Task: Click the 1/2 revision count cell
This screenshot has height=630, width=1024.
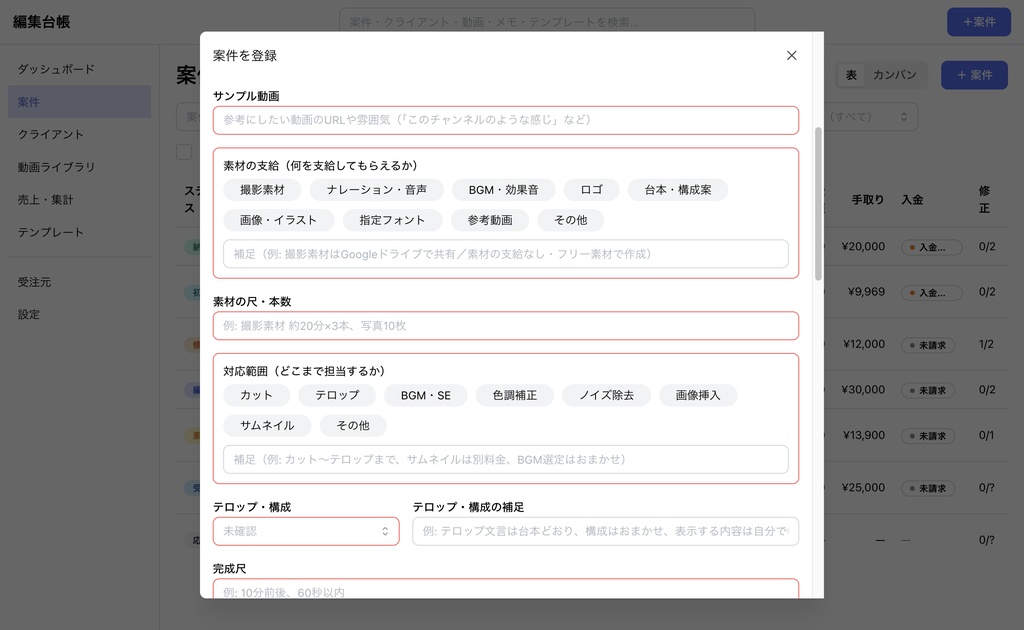Action: (987, 344)
